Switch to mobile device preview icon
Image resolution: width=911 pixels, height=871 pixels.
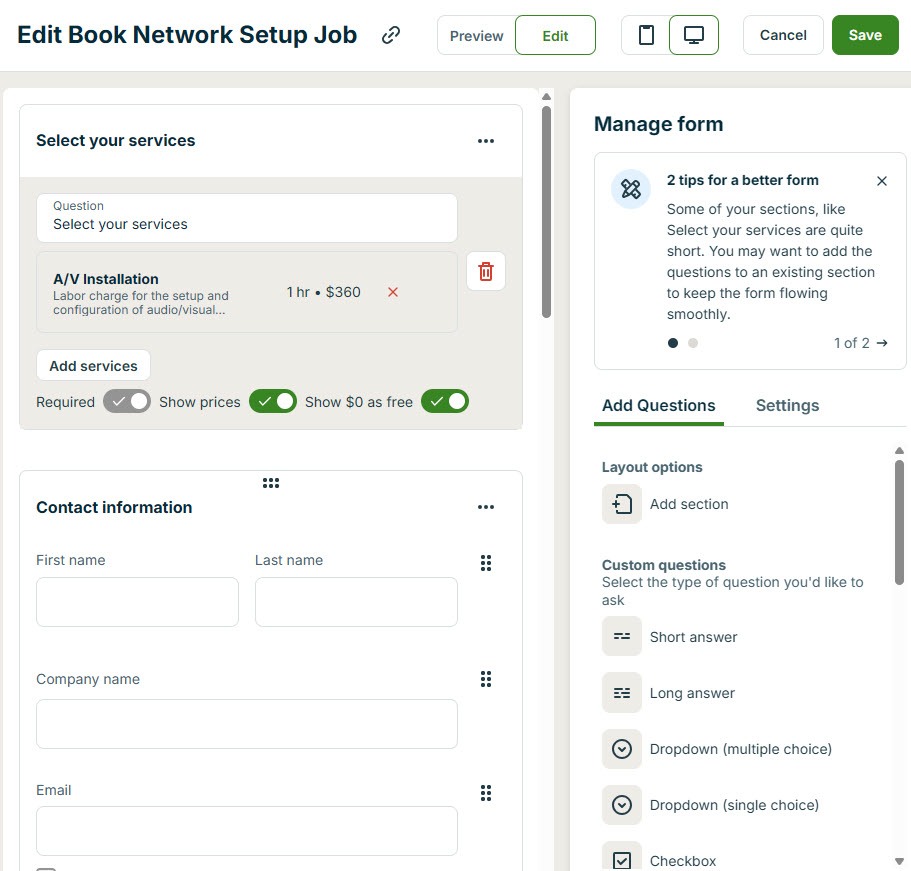(x=645, y=35)
